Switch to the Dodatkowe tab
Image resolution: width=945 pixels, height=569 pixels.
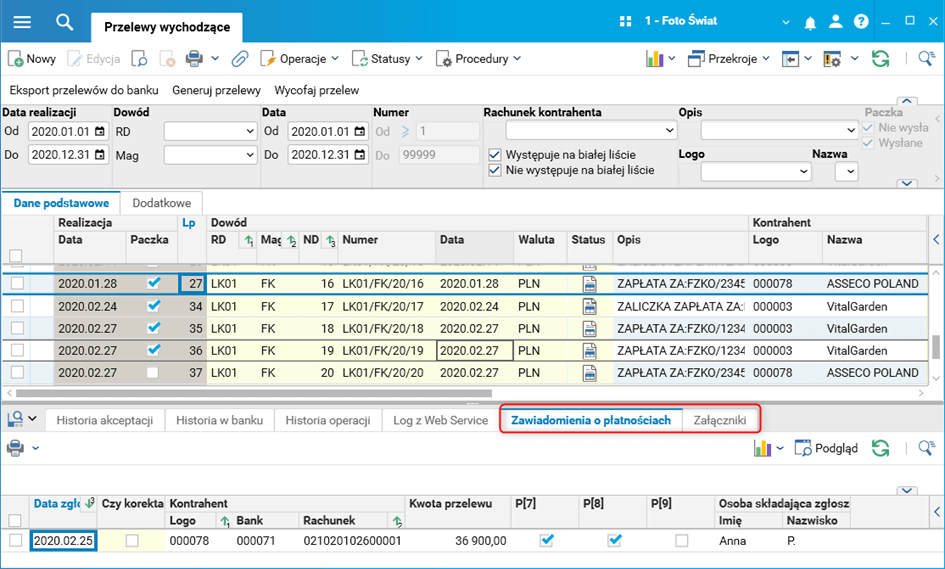pos(163,202)
